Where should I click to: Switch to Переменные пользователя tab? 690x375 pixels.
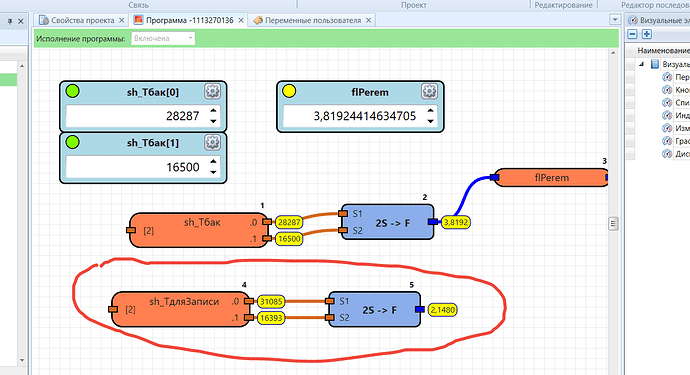313,20
